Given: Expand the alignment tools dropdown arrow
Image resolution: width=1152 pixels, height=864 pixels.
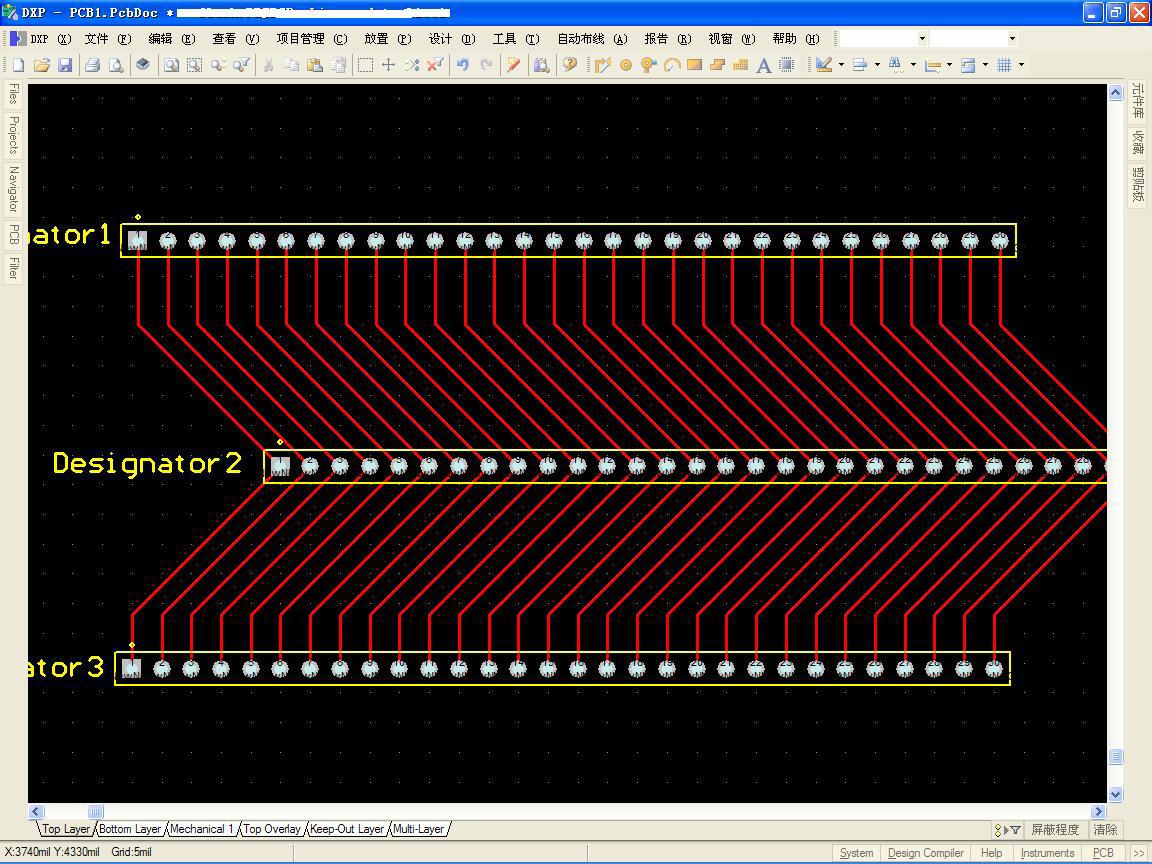Looking at the screenshot, I should tap(877, 65).
